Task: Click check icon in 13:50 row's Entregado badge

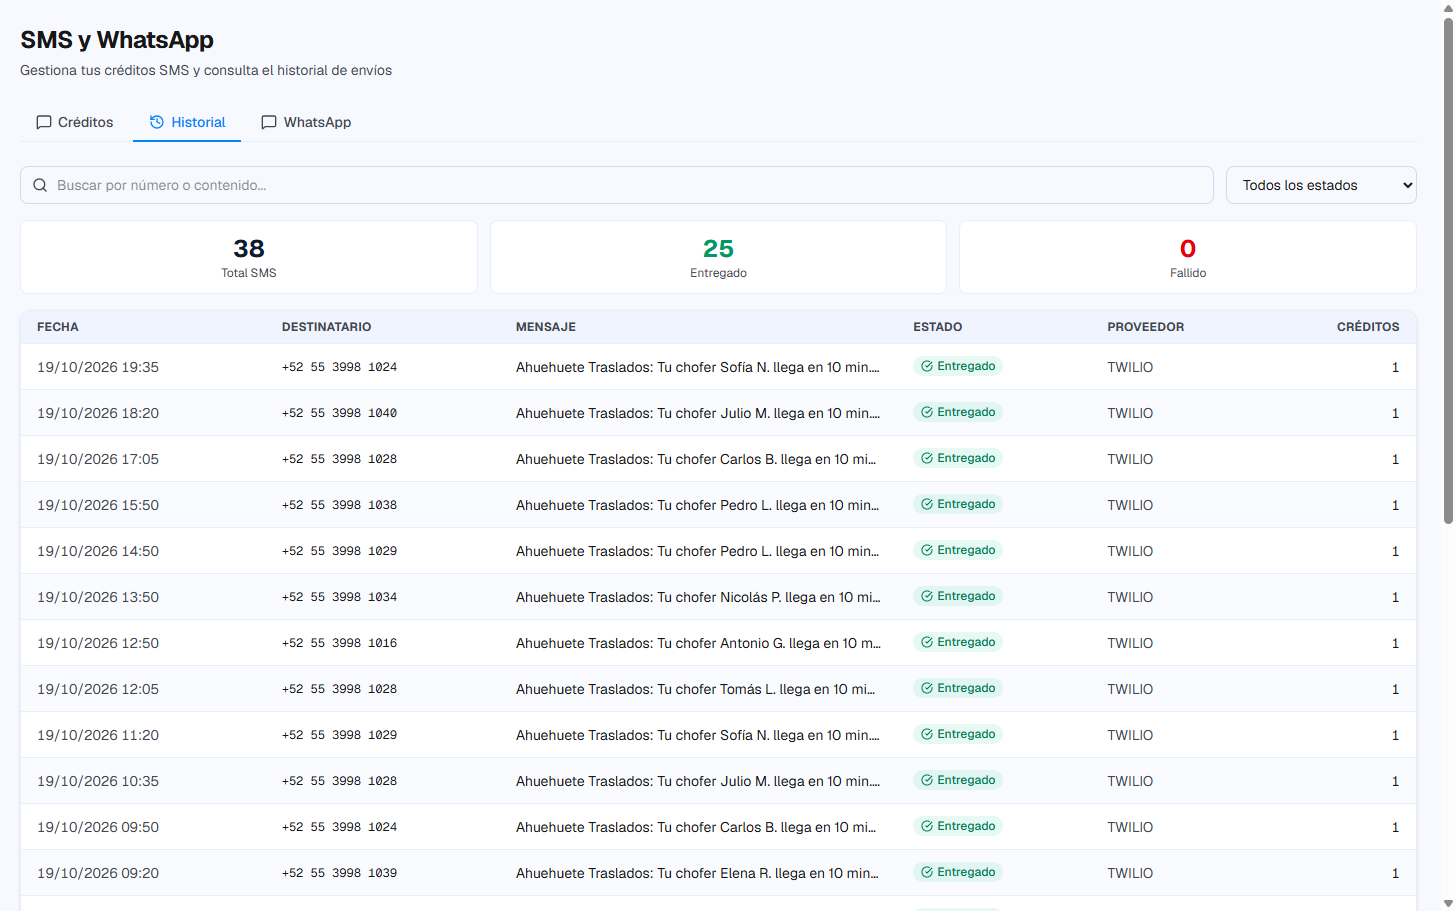Action: pyautogui.click(x=927, y=596)
